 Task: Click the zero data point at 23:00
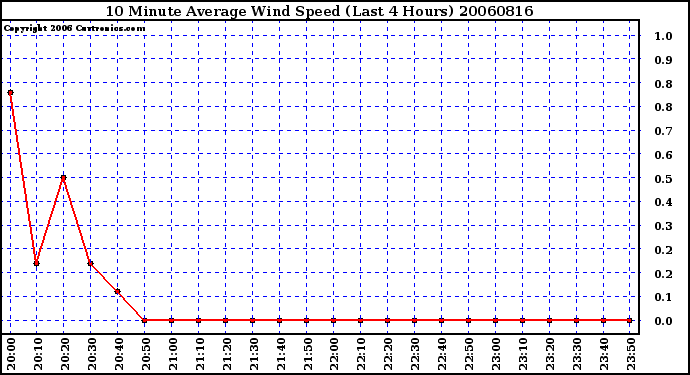point(495,320)
